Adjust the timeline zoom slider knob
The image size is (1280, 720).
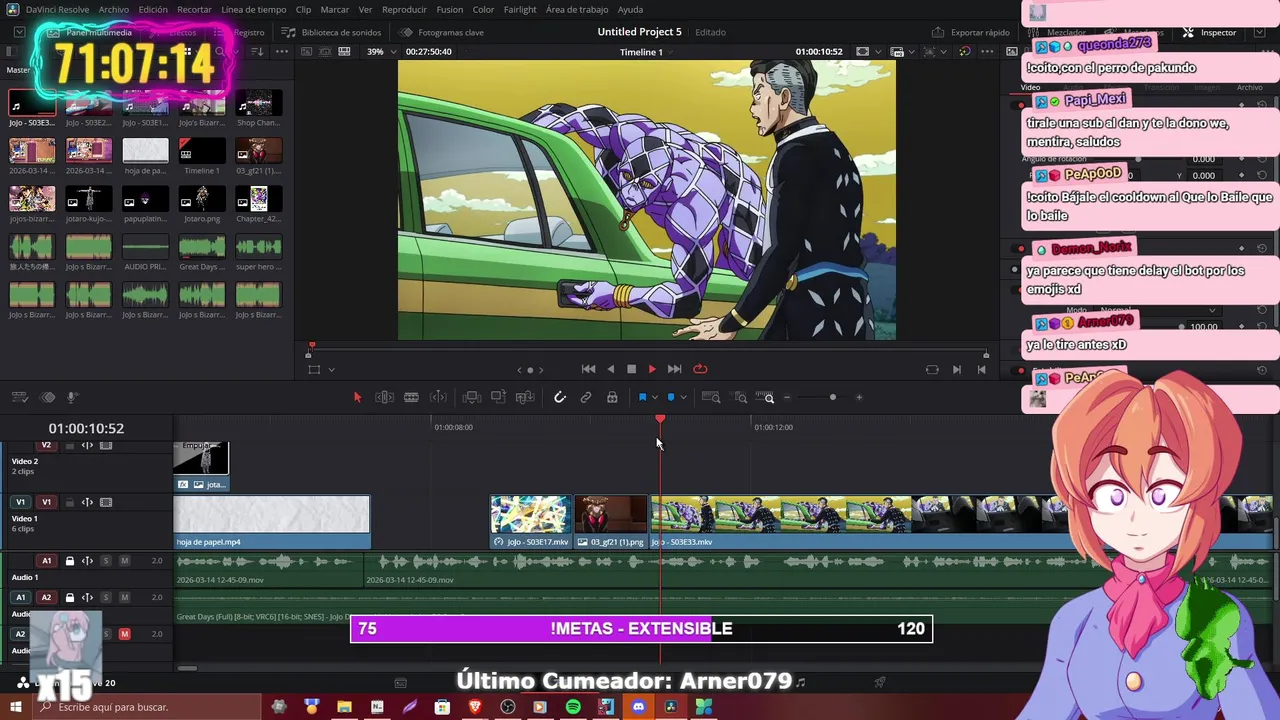pos(832,397)
